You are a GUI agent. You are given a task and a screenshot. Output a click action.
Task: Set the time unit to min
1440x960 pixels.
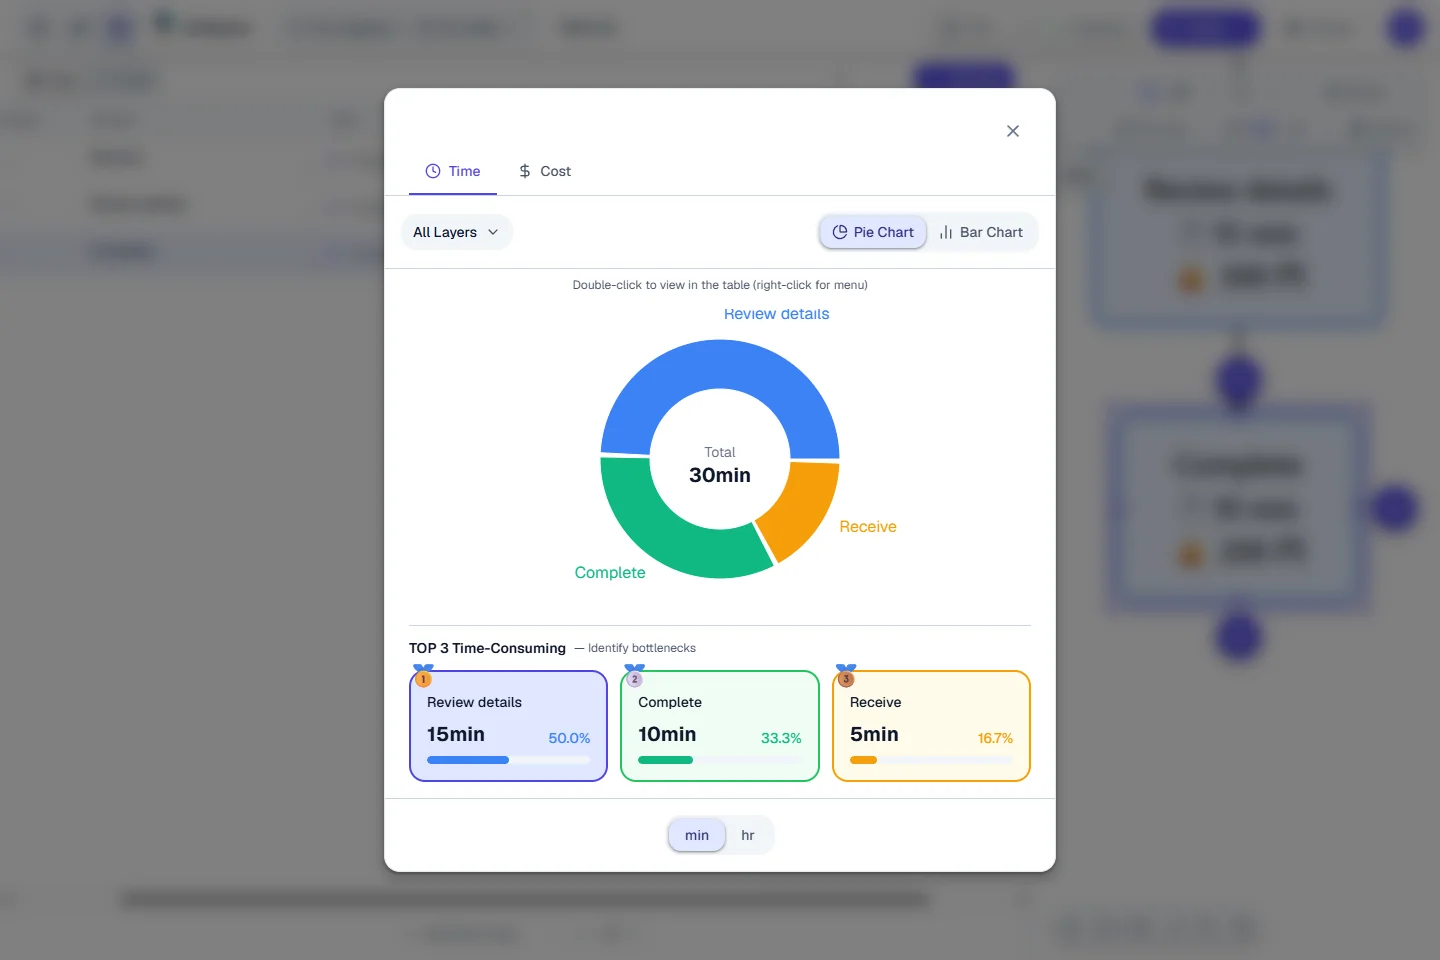point(697,835)
